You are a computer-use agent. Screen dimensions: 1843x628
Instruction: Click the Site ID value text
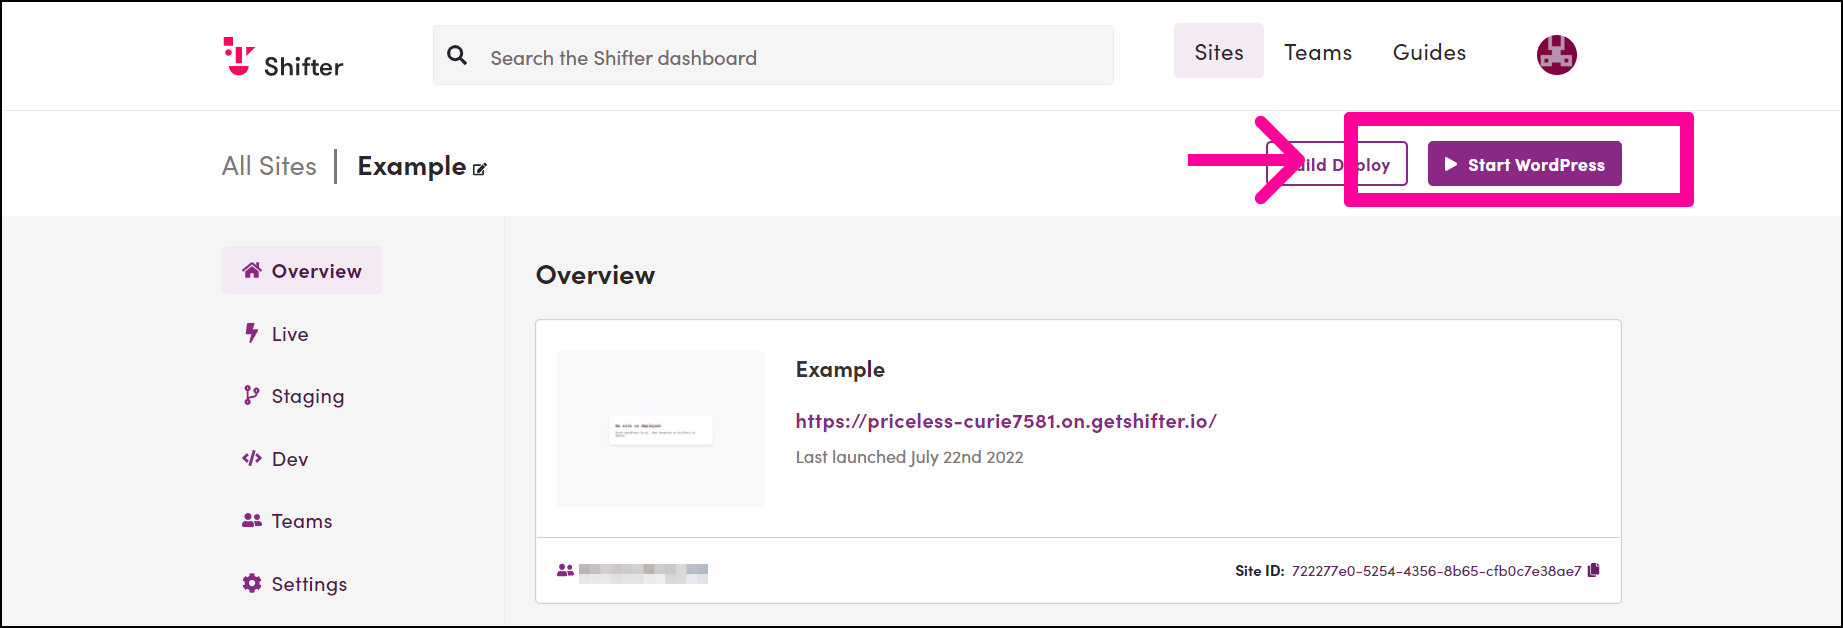pos(1436,571)
